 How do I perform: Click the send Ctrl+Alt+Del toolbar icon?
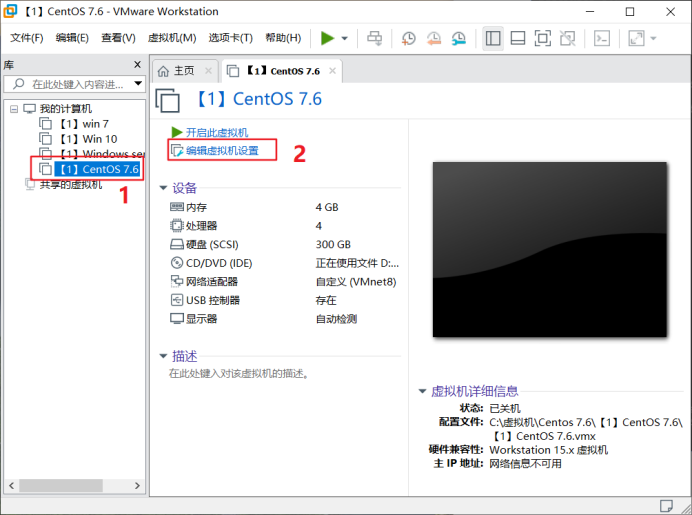pos(375,38)
